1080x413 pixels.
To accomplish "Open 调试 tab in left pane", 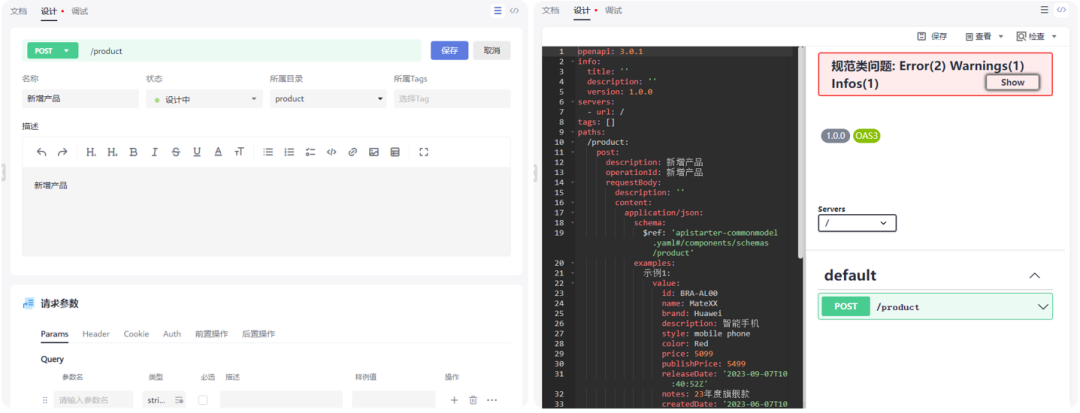I will (80, 11).
